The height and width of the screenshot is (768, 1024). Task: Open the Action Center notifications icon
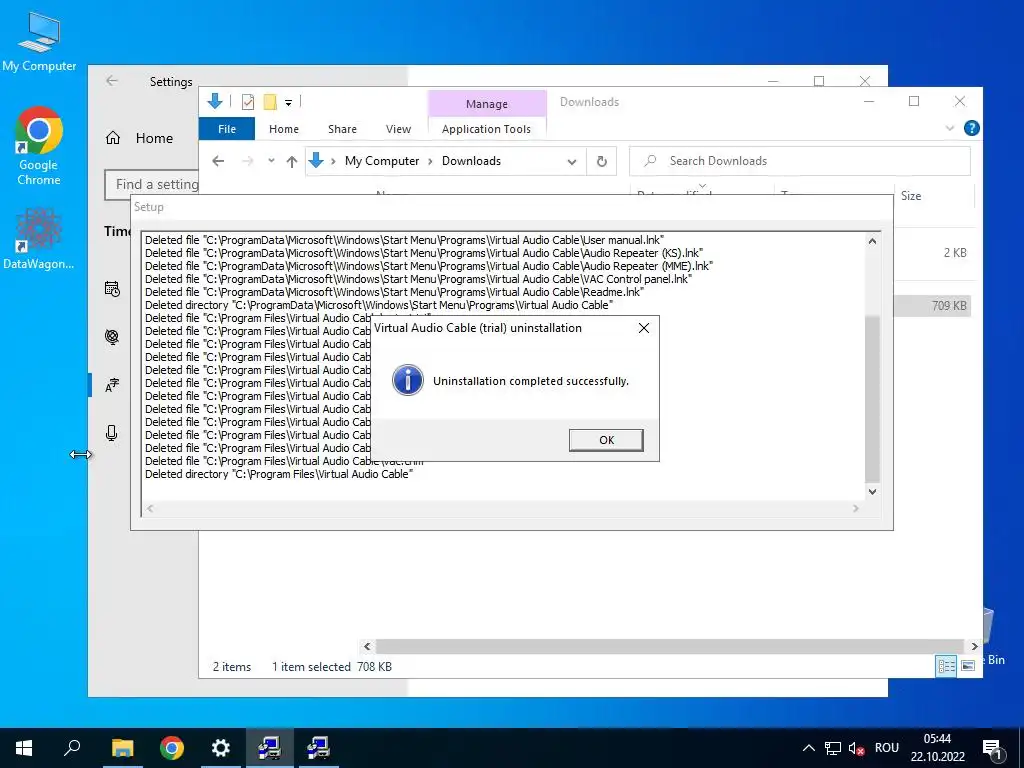click(x=993, y=748)
